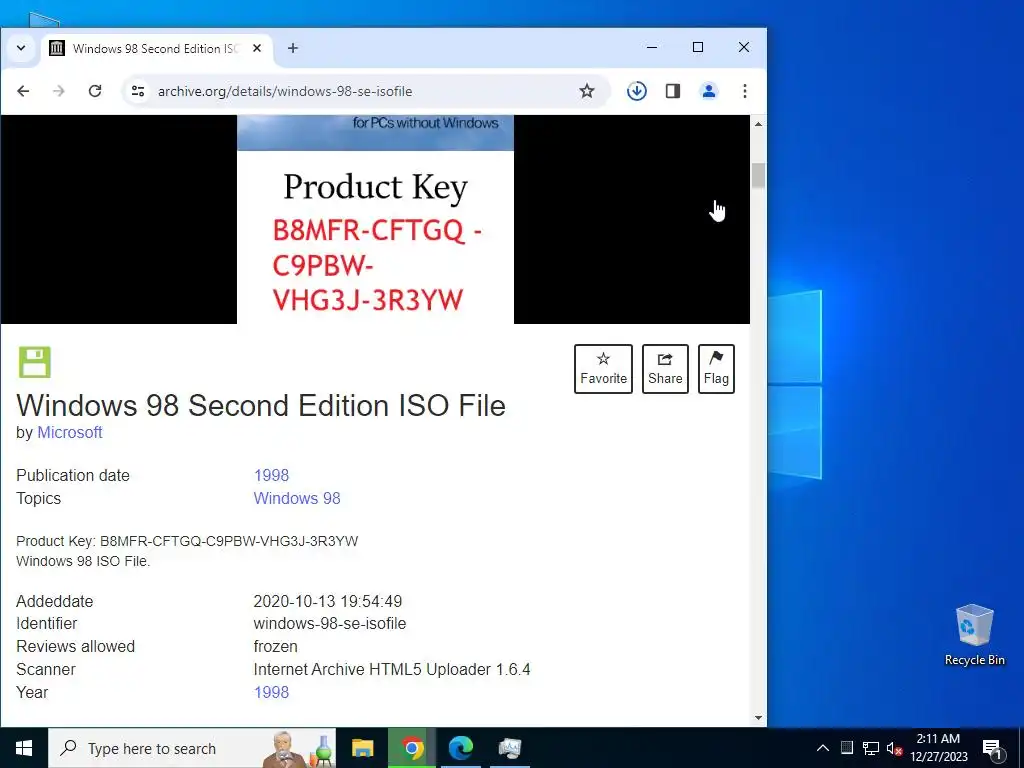
Task: Click the scrollbar down arrow
Action: [758, 718]
